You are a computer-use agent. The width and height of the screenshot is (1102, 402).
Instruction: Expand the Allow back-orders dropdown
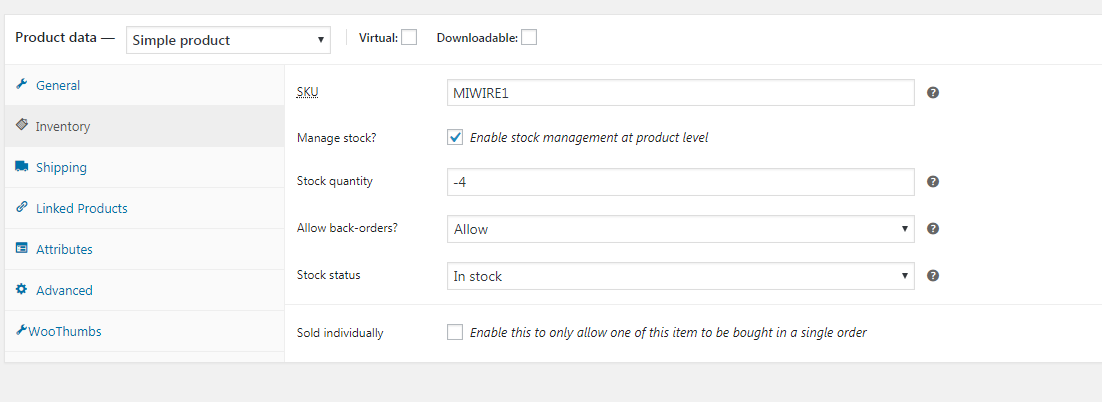click(x=680, y=229)
